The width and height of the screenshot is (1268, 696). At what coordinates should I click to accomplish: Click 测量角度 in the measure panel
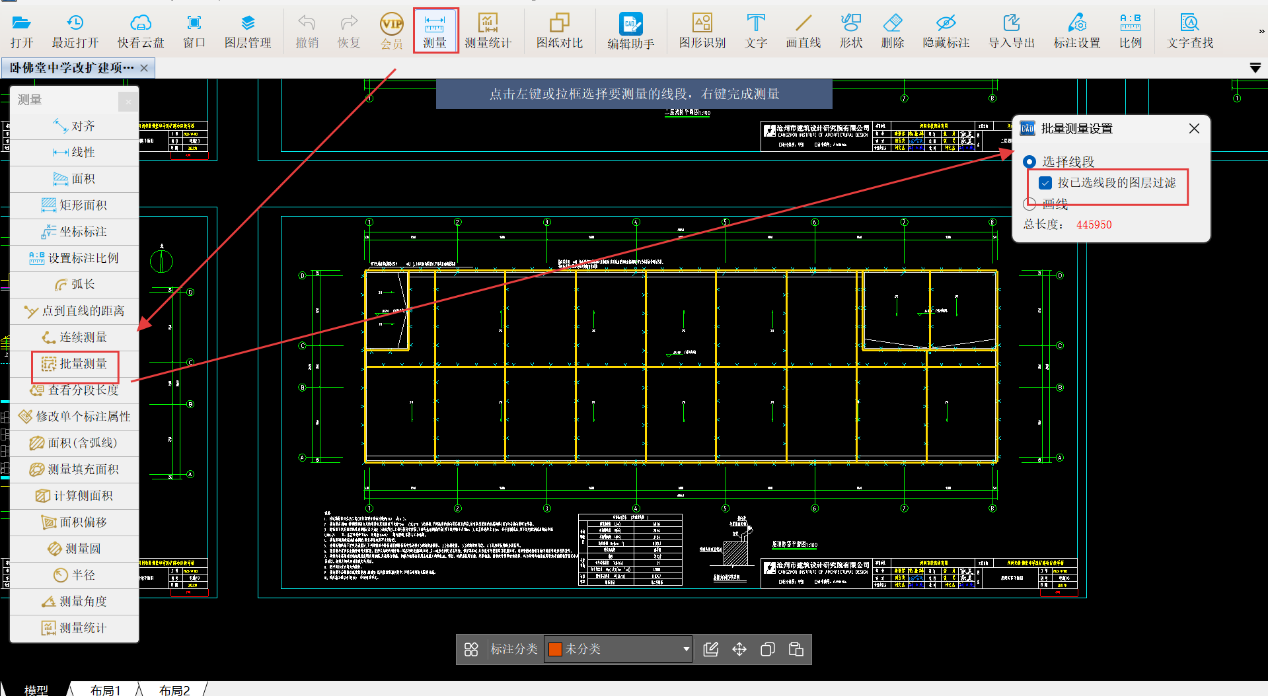(74, 601)
